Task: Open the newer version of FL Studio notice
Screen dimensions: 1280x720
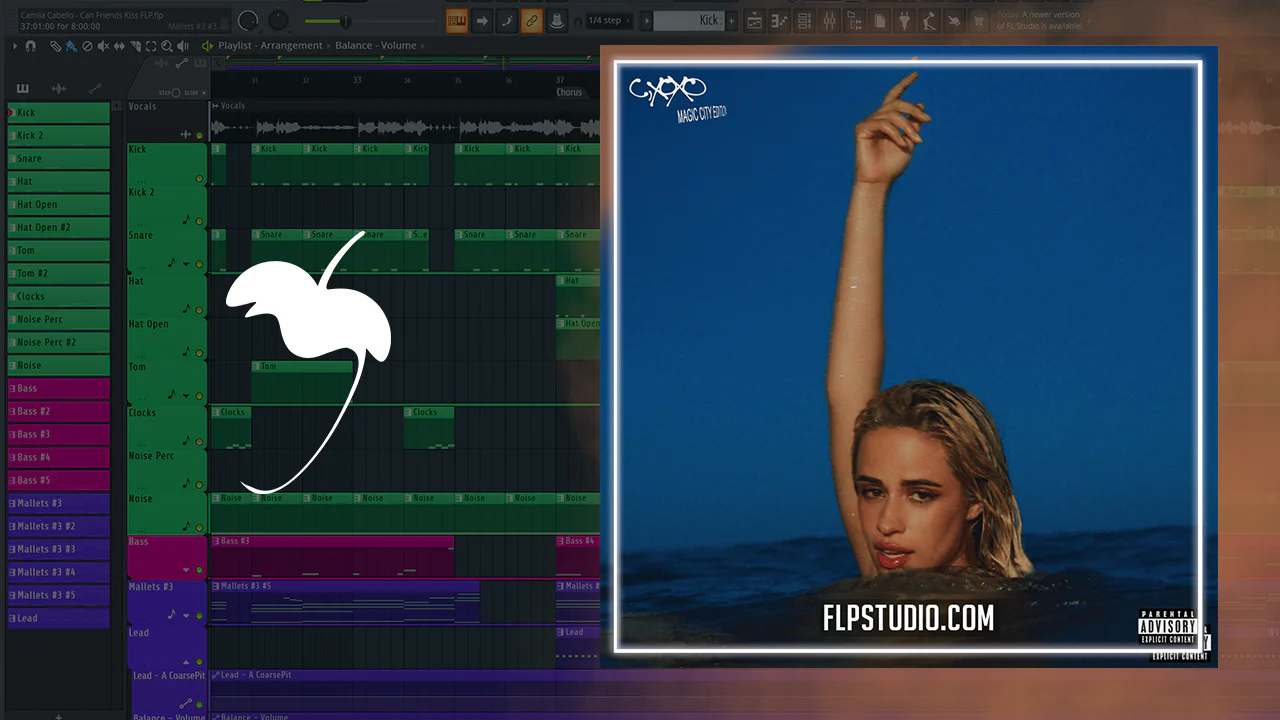Action: point(1039,21)
